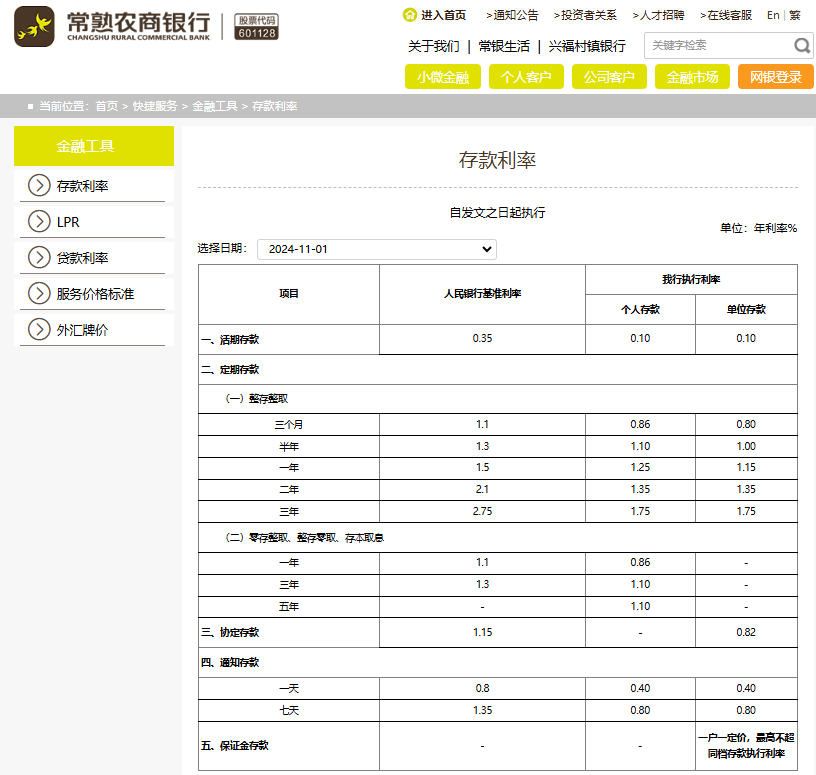Click the arrow icon next to 外汇牌价
Image resolution: width=816 pixels, height=775 pixels.
(39, 329)
